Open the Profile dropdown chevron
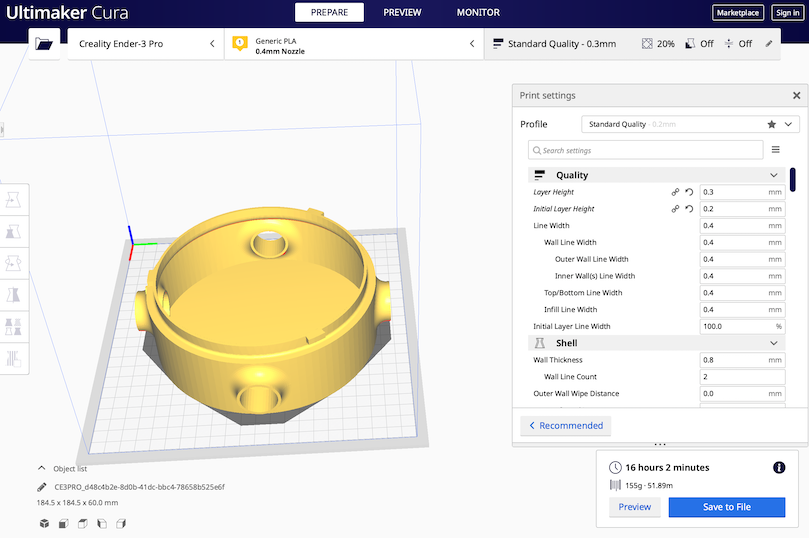Viewport: 809px width, 538px height. point(788,124)
